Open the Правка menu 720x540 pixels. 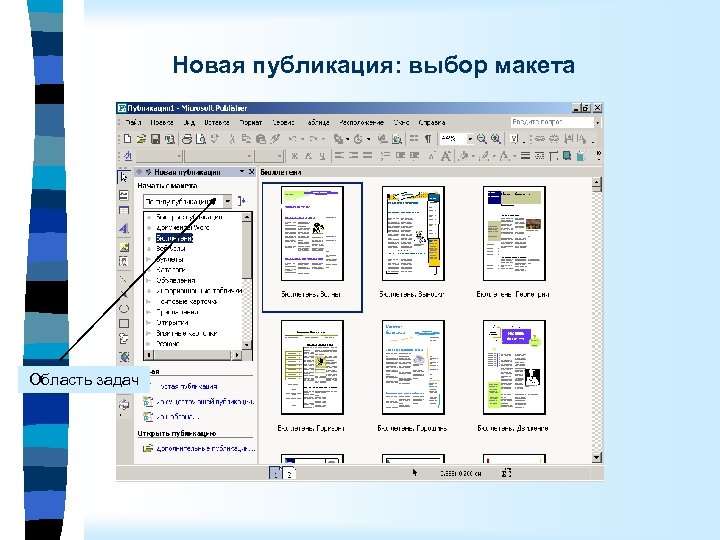point(162,123)
